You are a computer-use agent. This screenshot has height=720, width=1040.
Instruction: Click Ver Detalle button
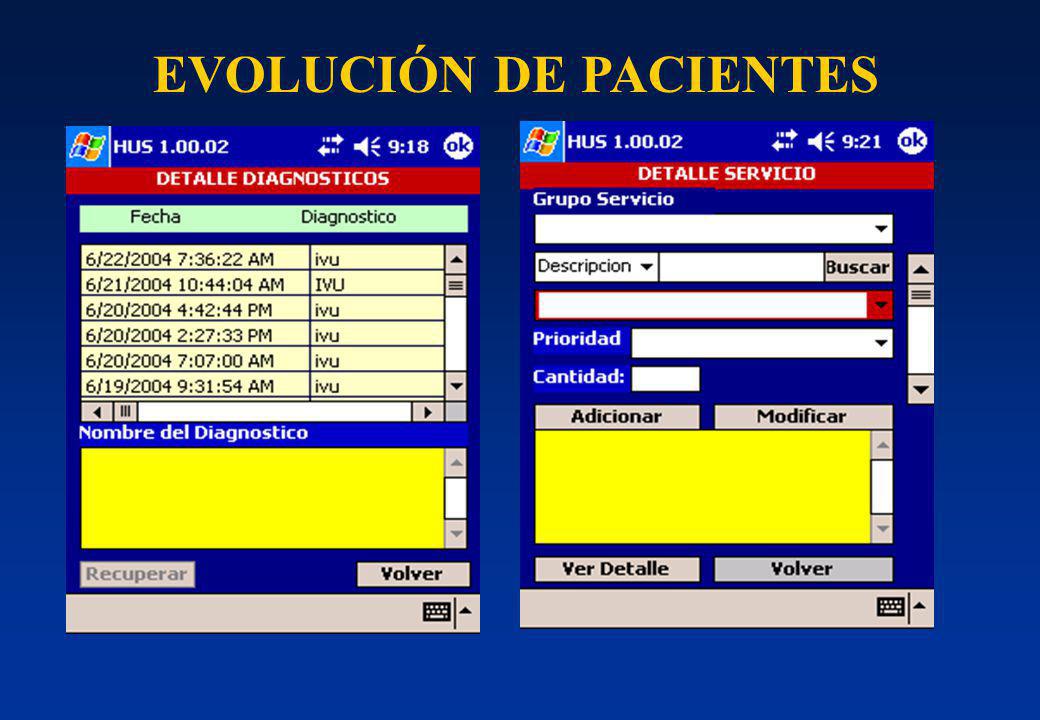tap(617, 569)
